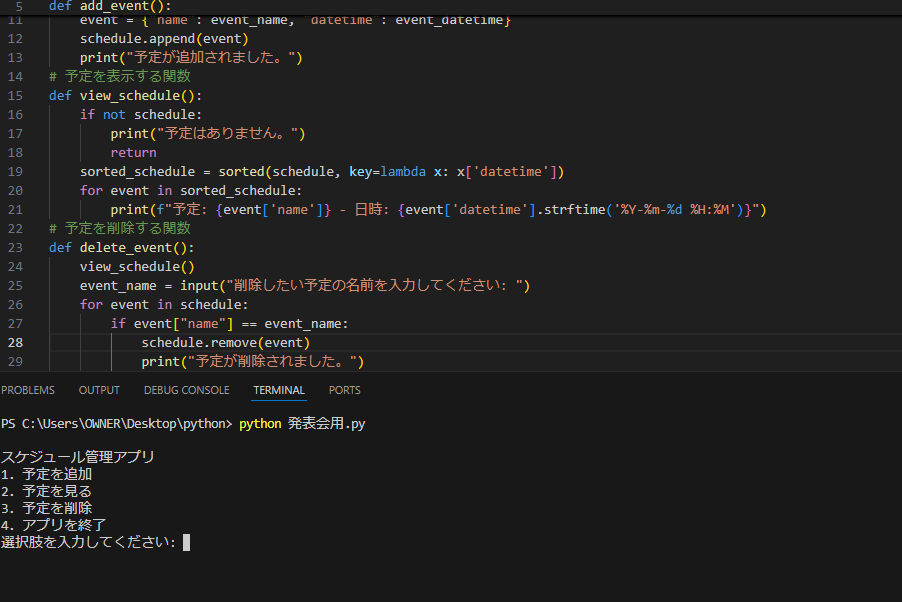Switch to the OUTPUT panel tab

[x=99, y=390]
